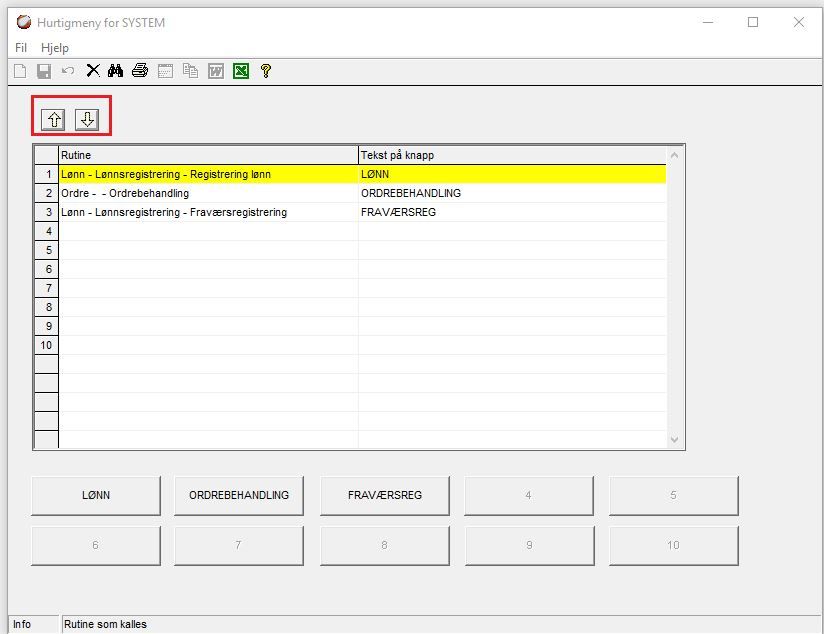Click the FRAVÆRSREG shortcut button
This screenshot has width=824, height=634.
[385, 495]
